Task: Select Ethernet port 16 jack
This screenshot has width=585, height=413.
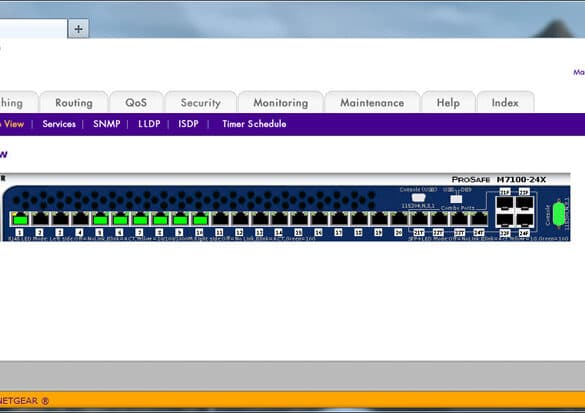Action: (x=319, y=219)
